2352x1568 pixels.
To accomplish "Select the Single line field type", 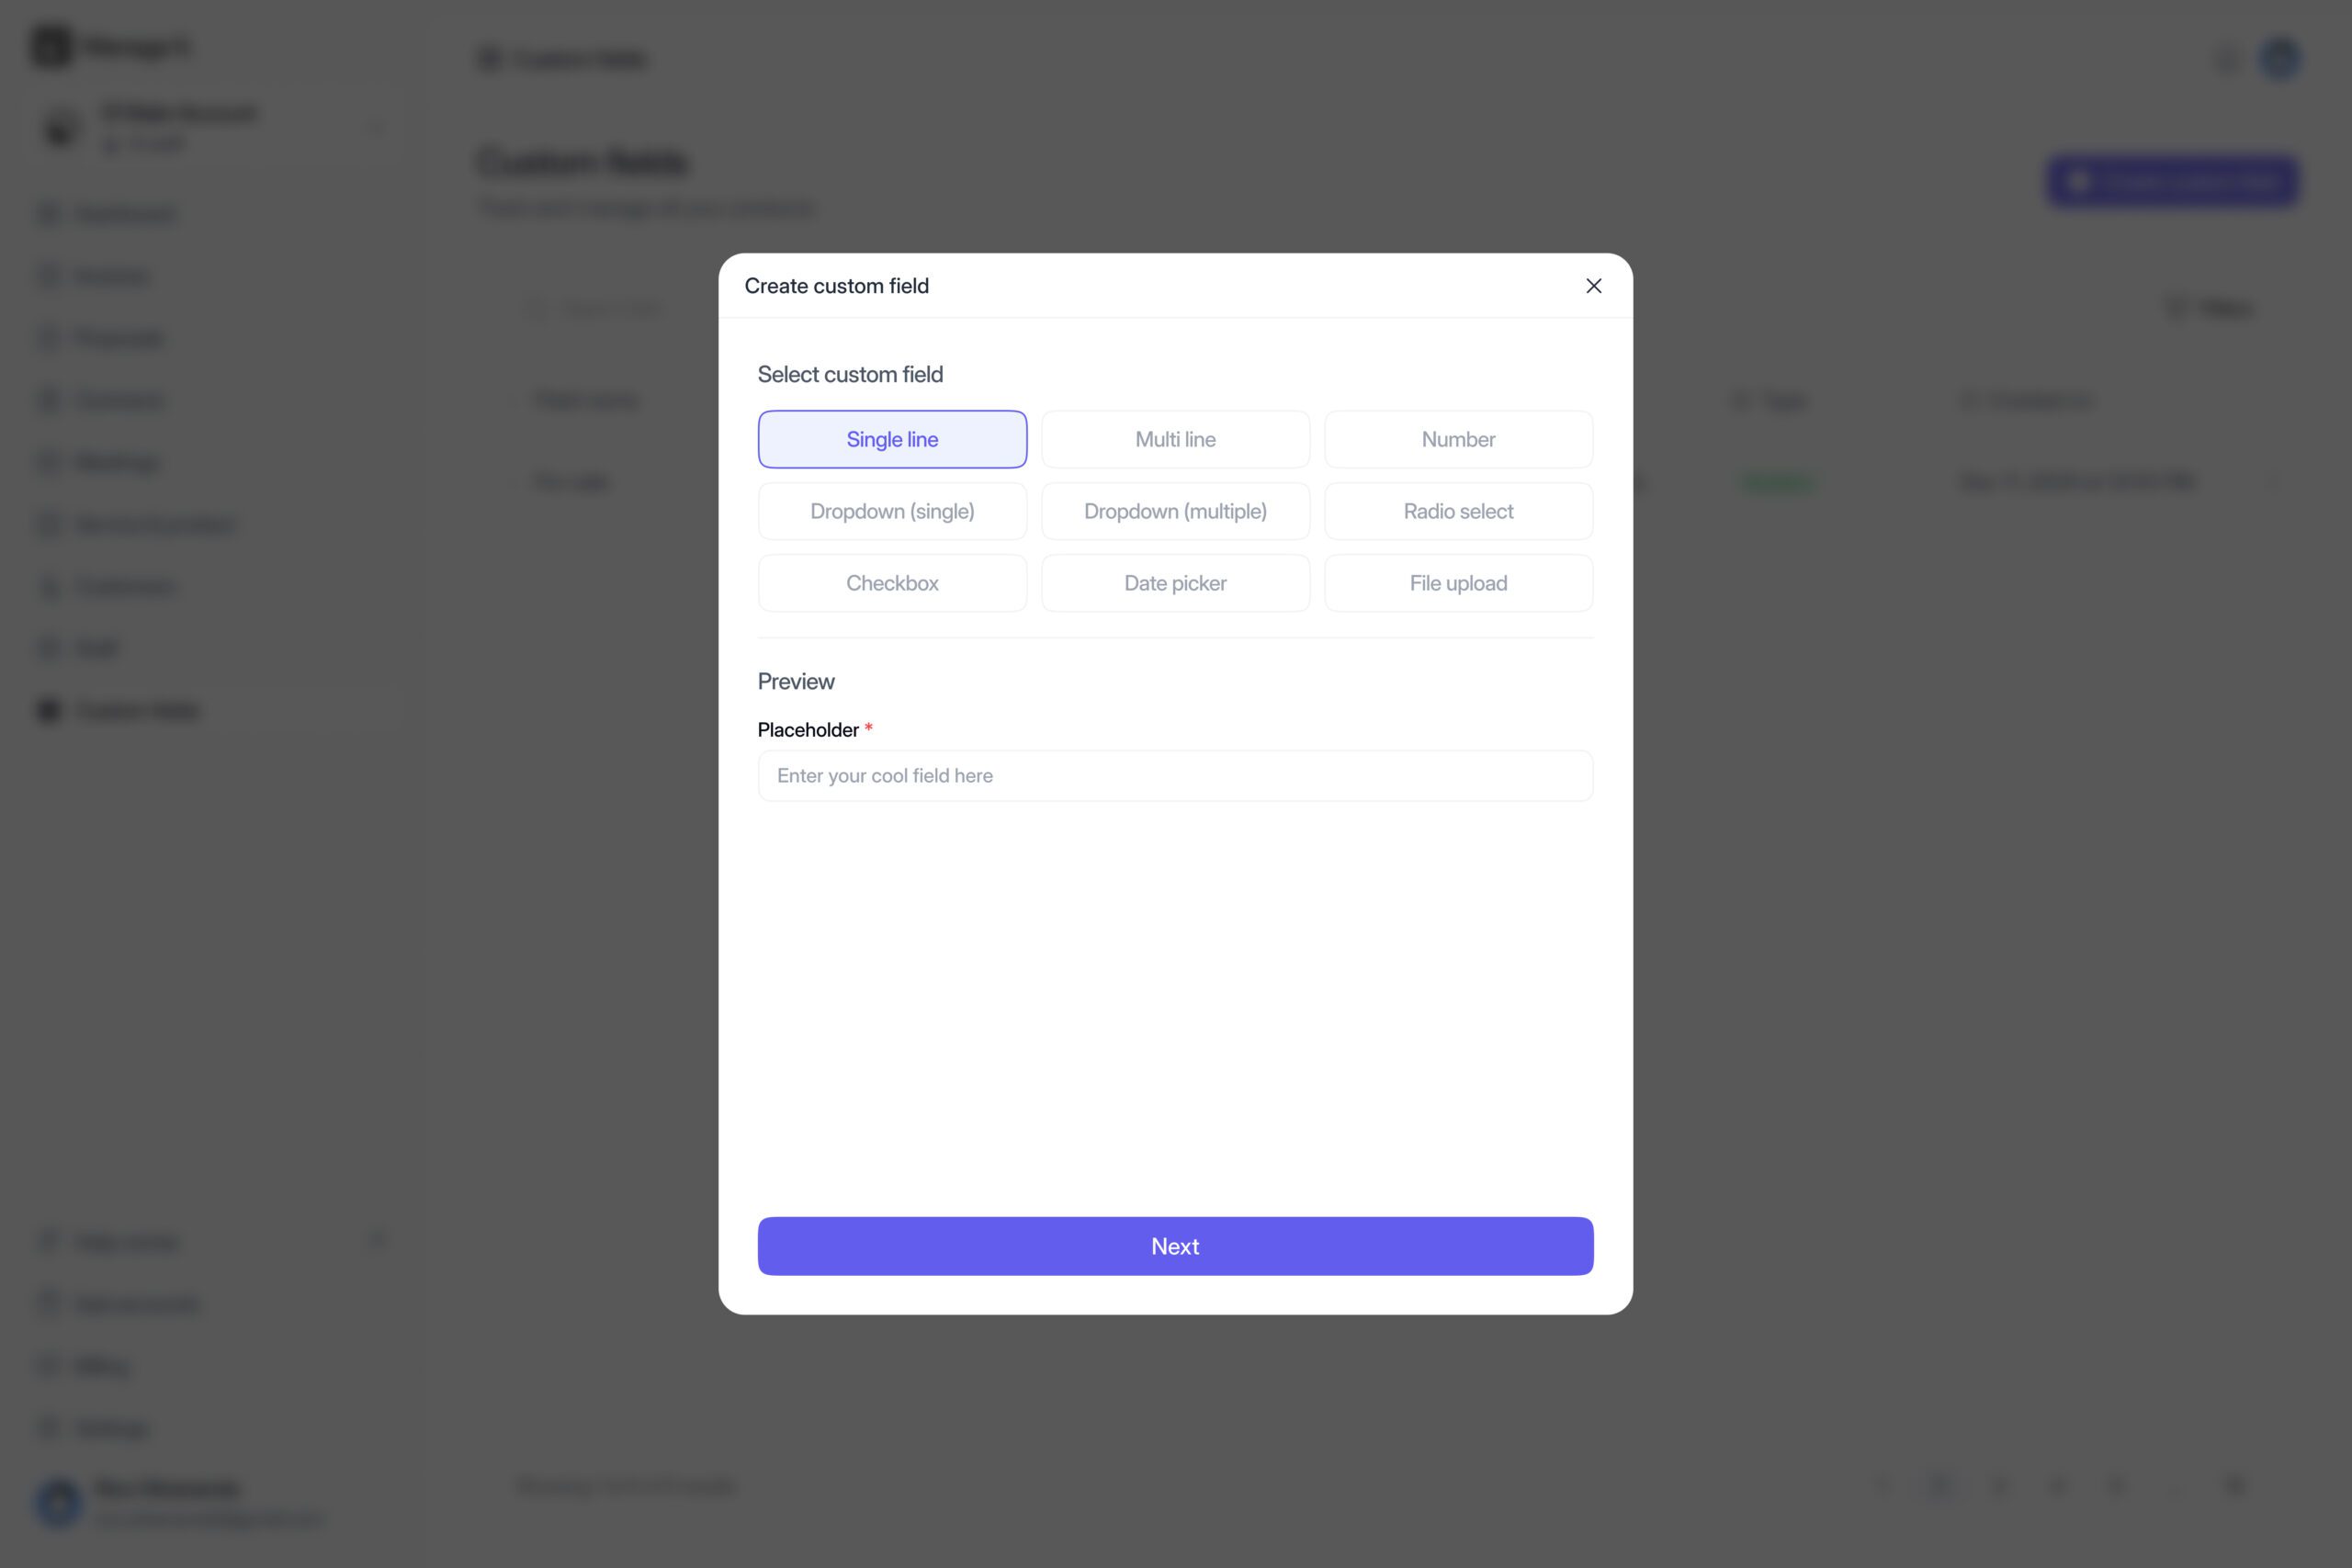I will 892,439.
